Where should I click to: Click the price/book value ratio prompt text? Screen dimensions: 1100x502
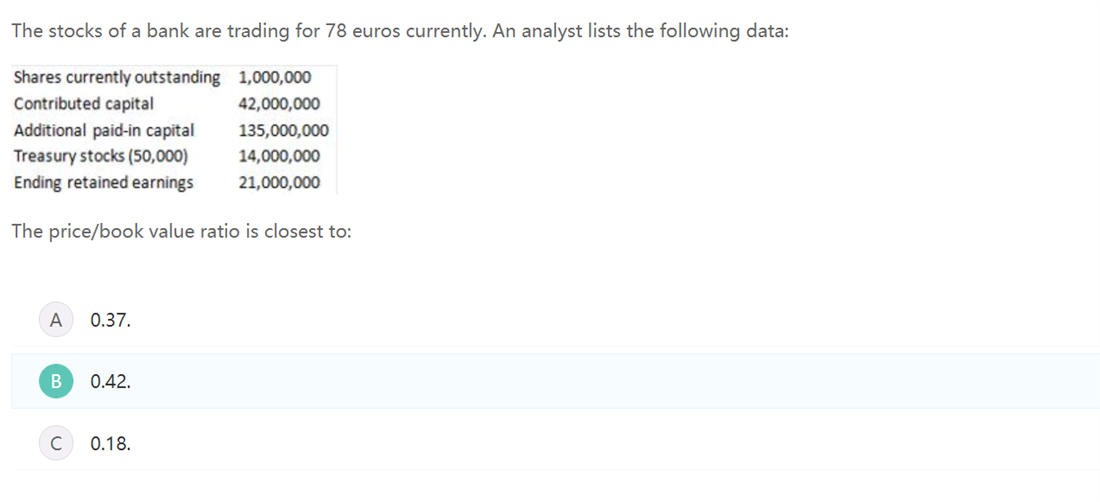point(182,232)
